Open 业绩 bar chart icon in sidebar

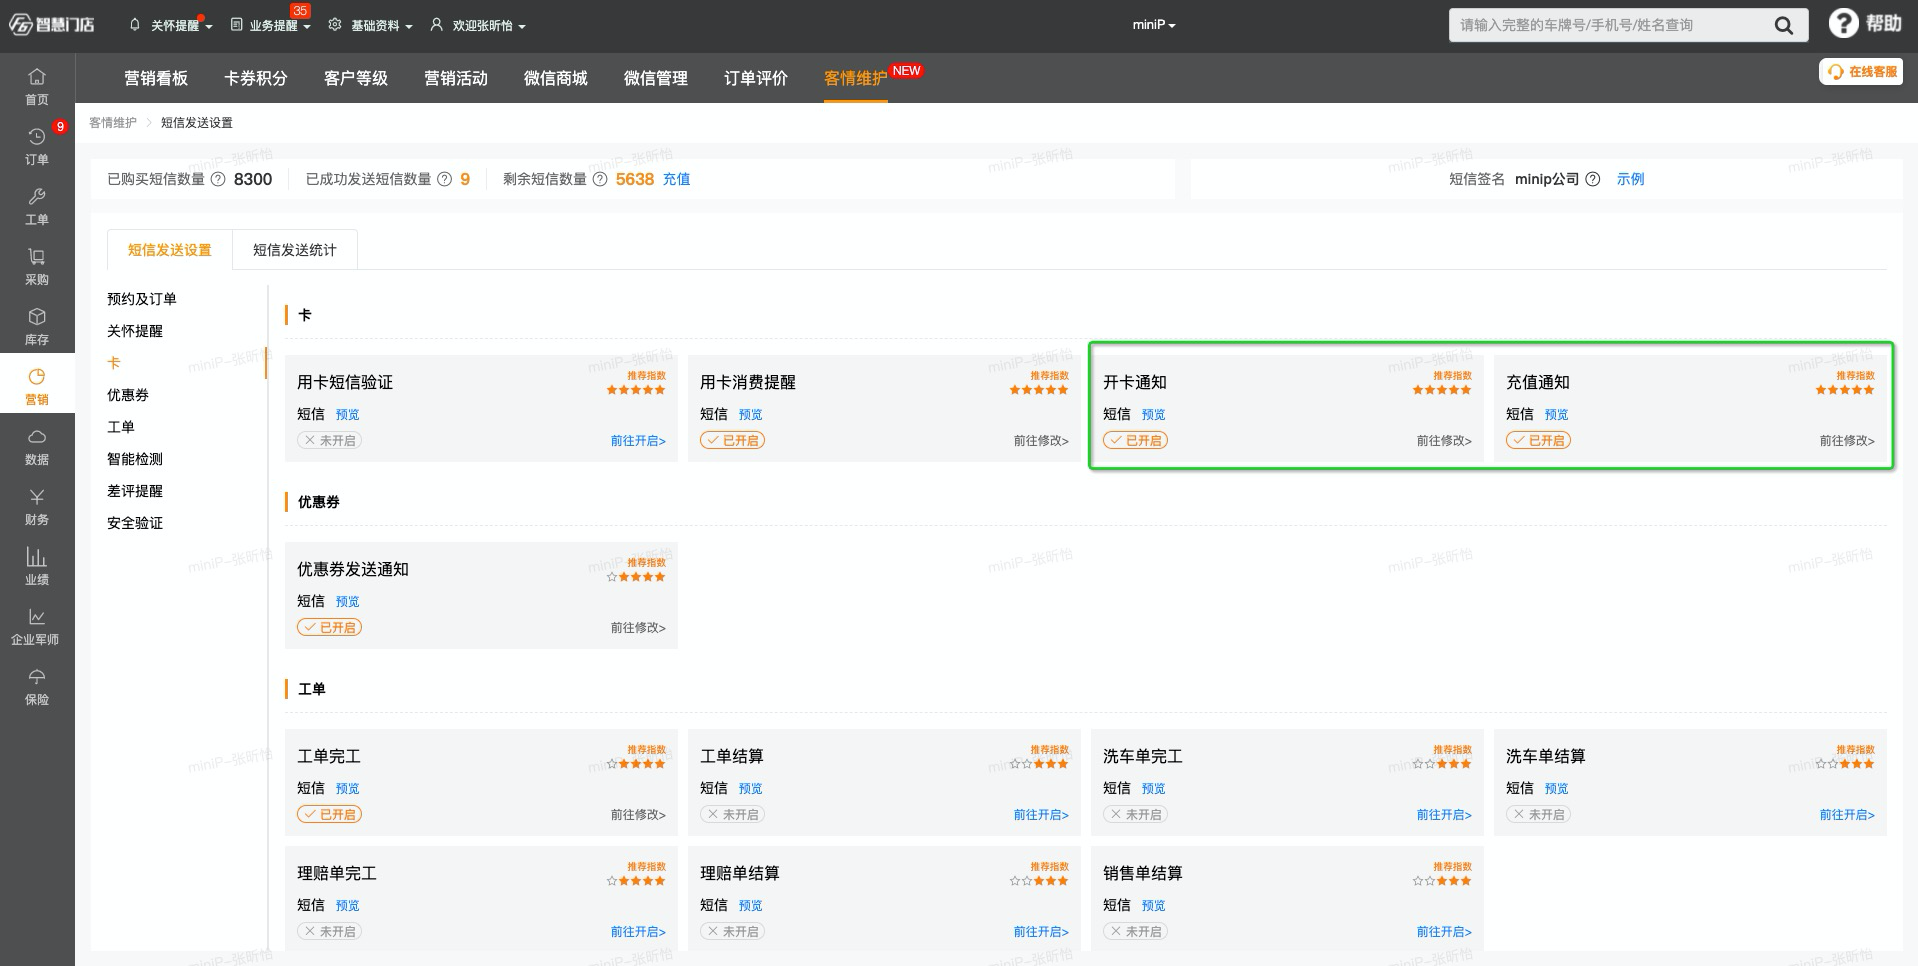[x=37, y=557]
